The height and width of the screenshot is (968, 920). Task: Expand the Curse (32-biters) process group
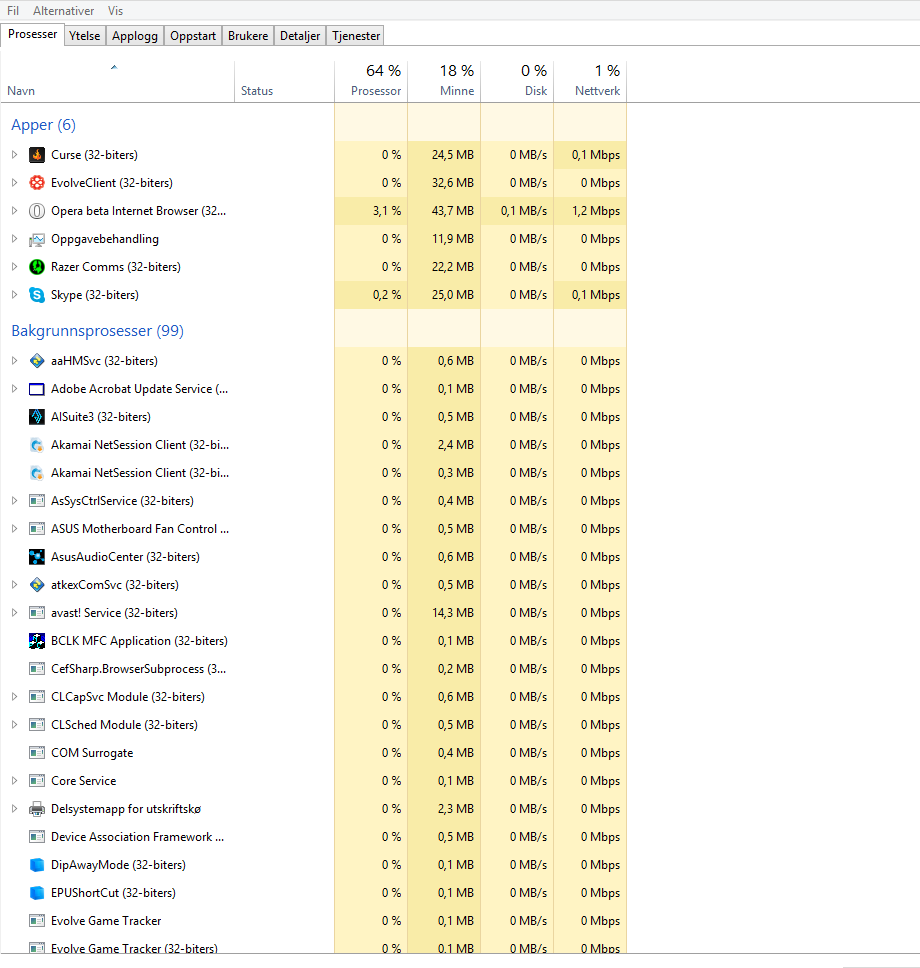point(14,155)
